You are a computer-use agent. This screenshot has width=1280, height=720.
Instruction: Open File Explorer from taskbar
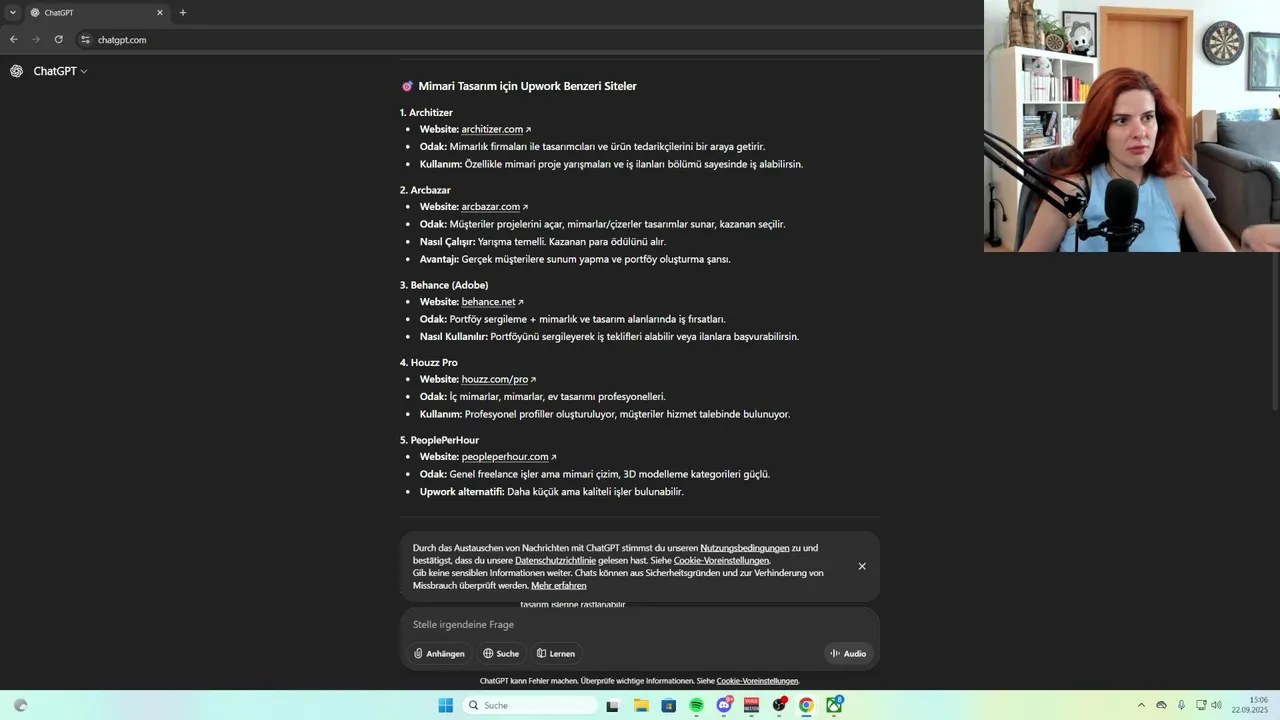[641, 705]
